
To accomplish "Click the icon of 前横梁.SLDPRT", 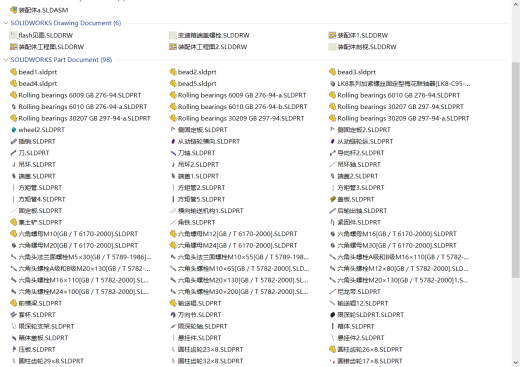I will click(x=13, y=303).
